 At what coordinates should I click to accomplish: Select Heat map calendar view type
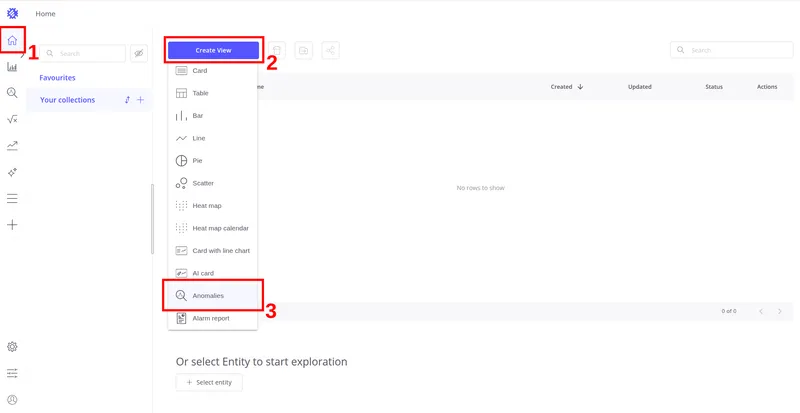tap(212, 228)
